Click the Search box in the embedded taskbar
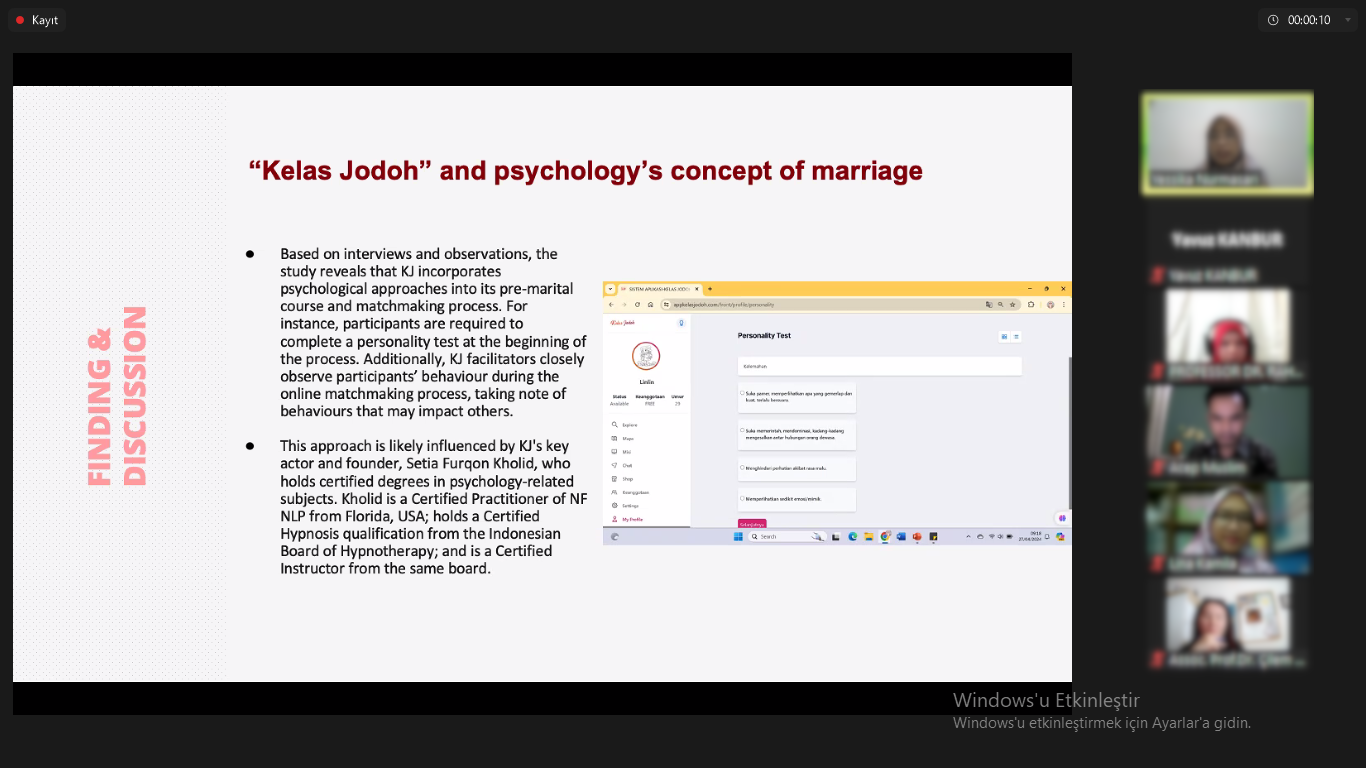1366x768 pixels. [x=787, y=537]
